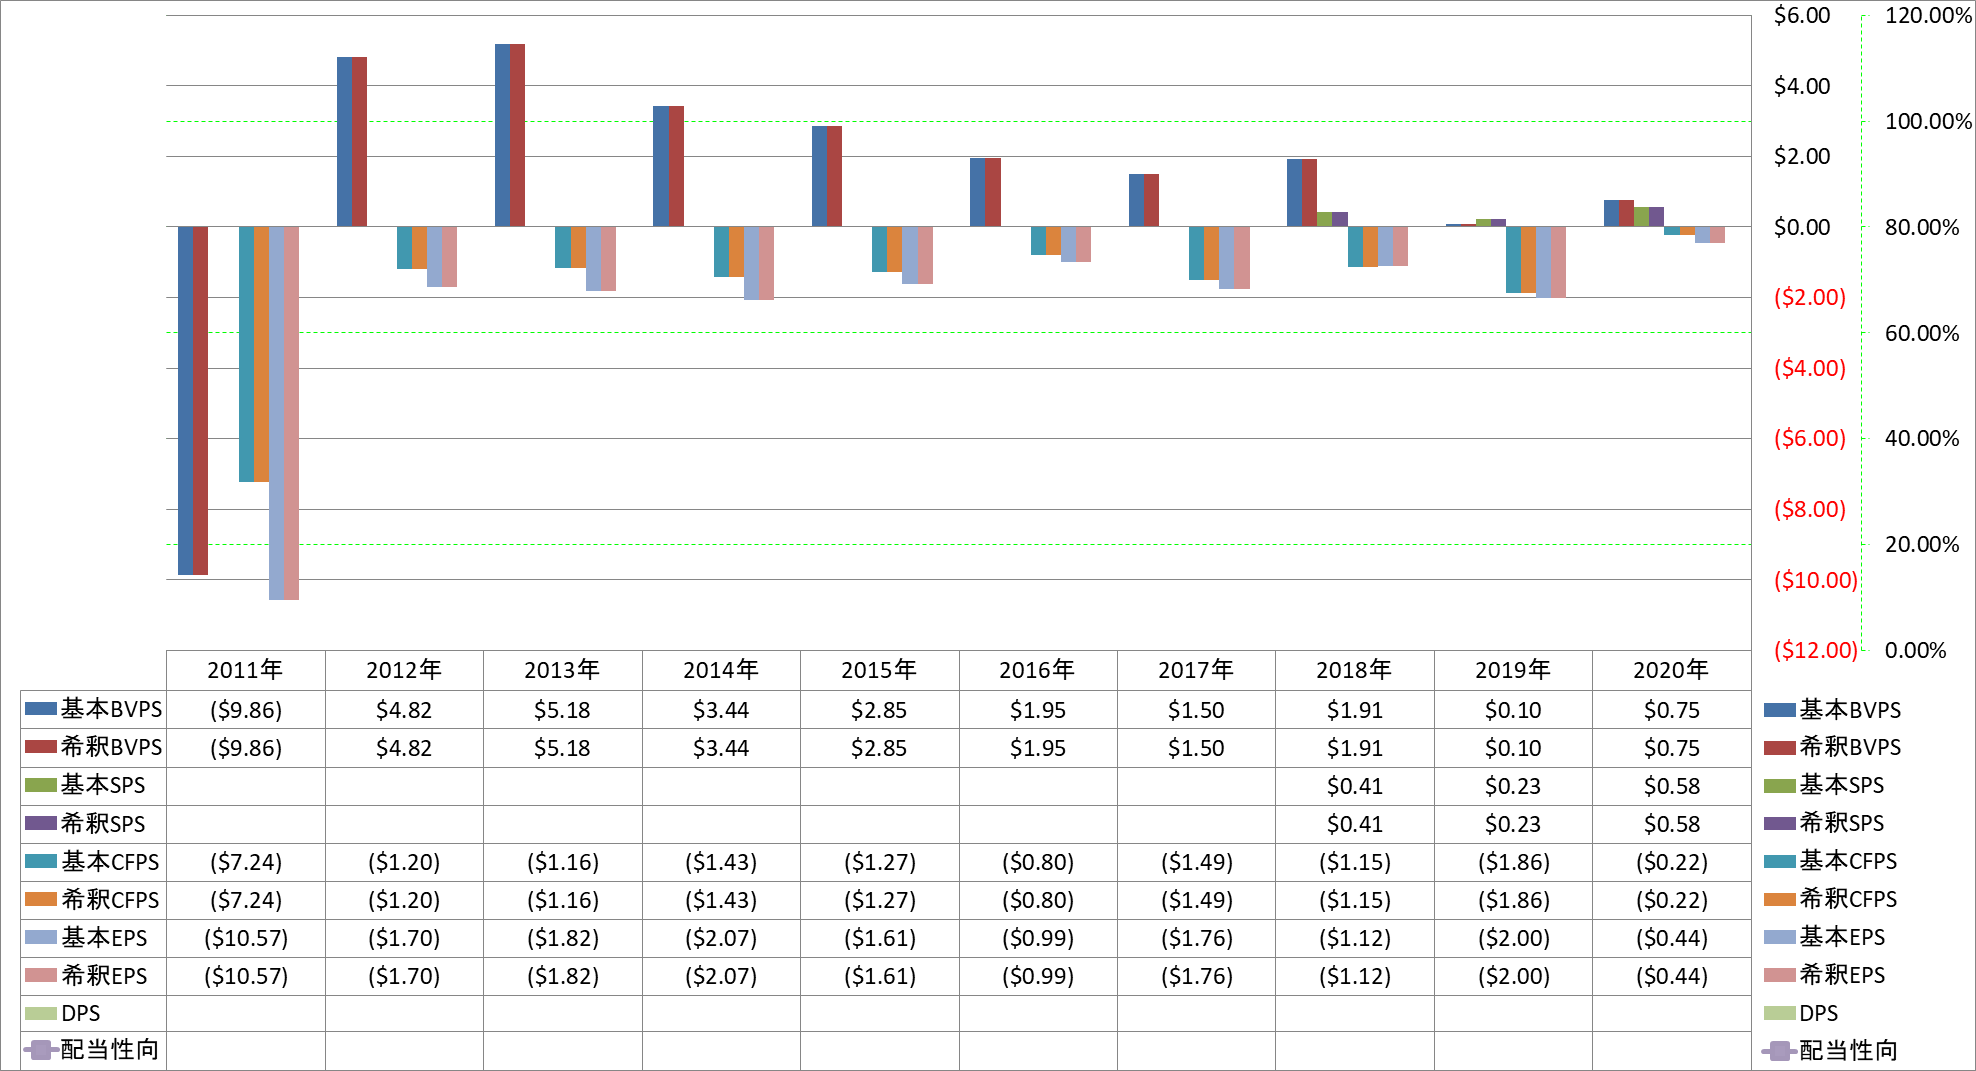Click the 120.00% secondary axis label
1976x1071 pixels.
1928,15
